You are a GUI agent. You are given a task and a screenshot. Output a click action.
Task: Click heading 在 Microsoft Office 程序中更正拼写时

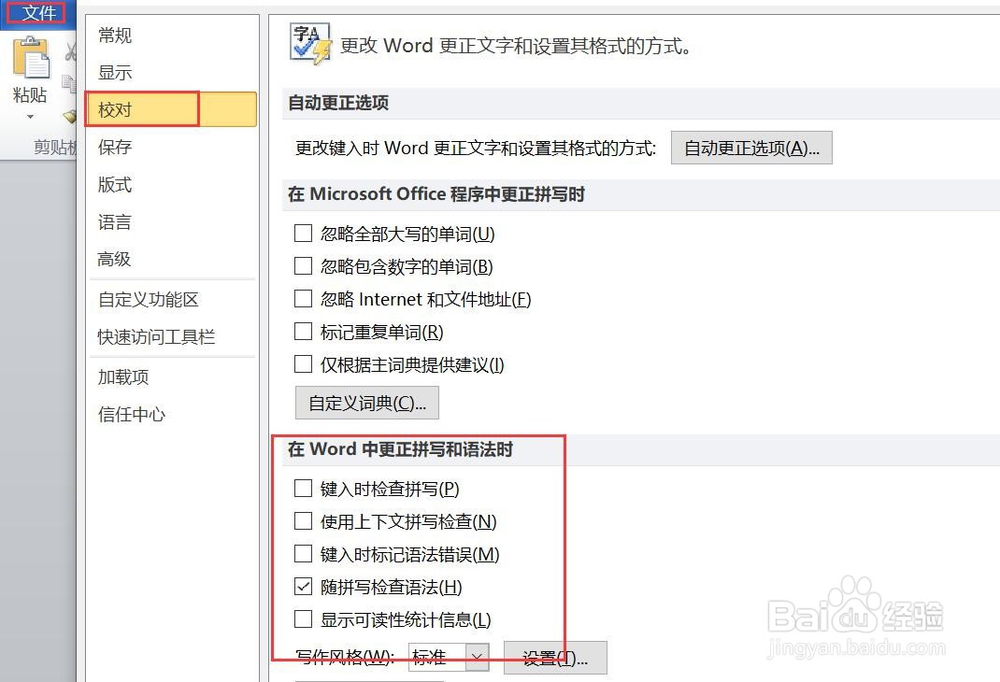coord(436,194)
